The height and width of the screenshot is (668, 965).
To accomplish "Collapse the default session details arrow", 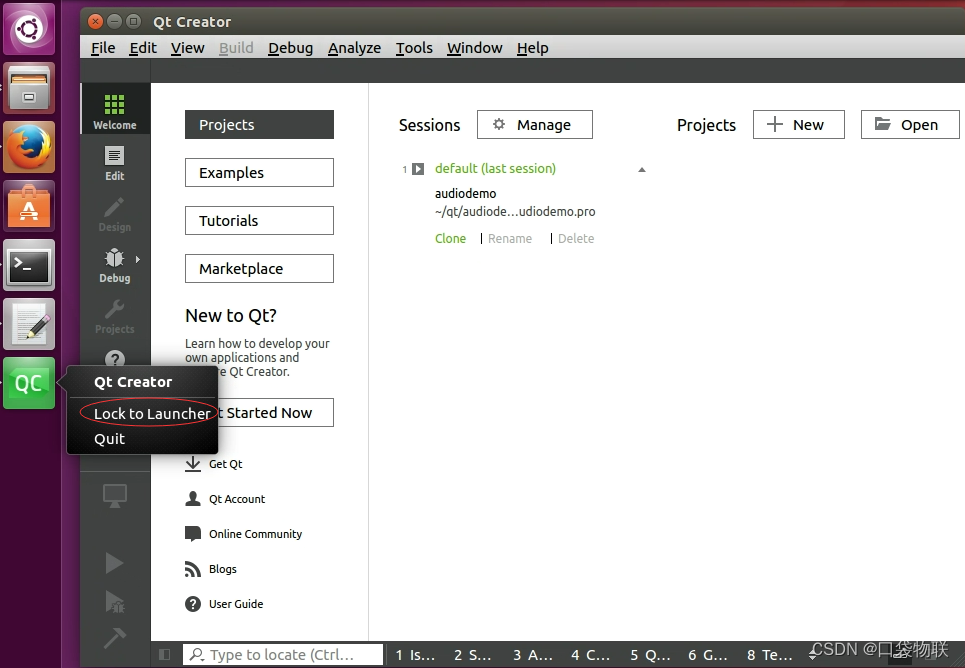I will [x=642, y=169].
